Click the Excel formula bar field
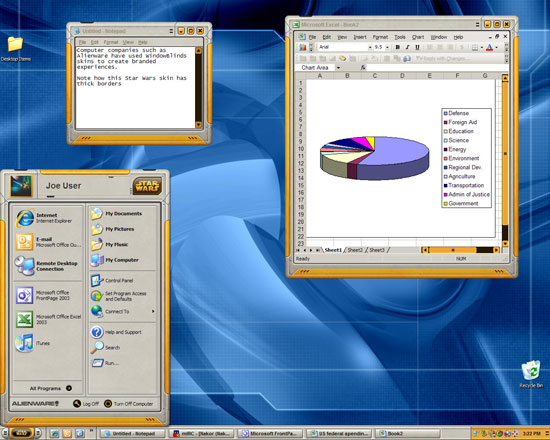Viewport: 550px width, 440px height. [437, 67]
